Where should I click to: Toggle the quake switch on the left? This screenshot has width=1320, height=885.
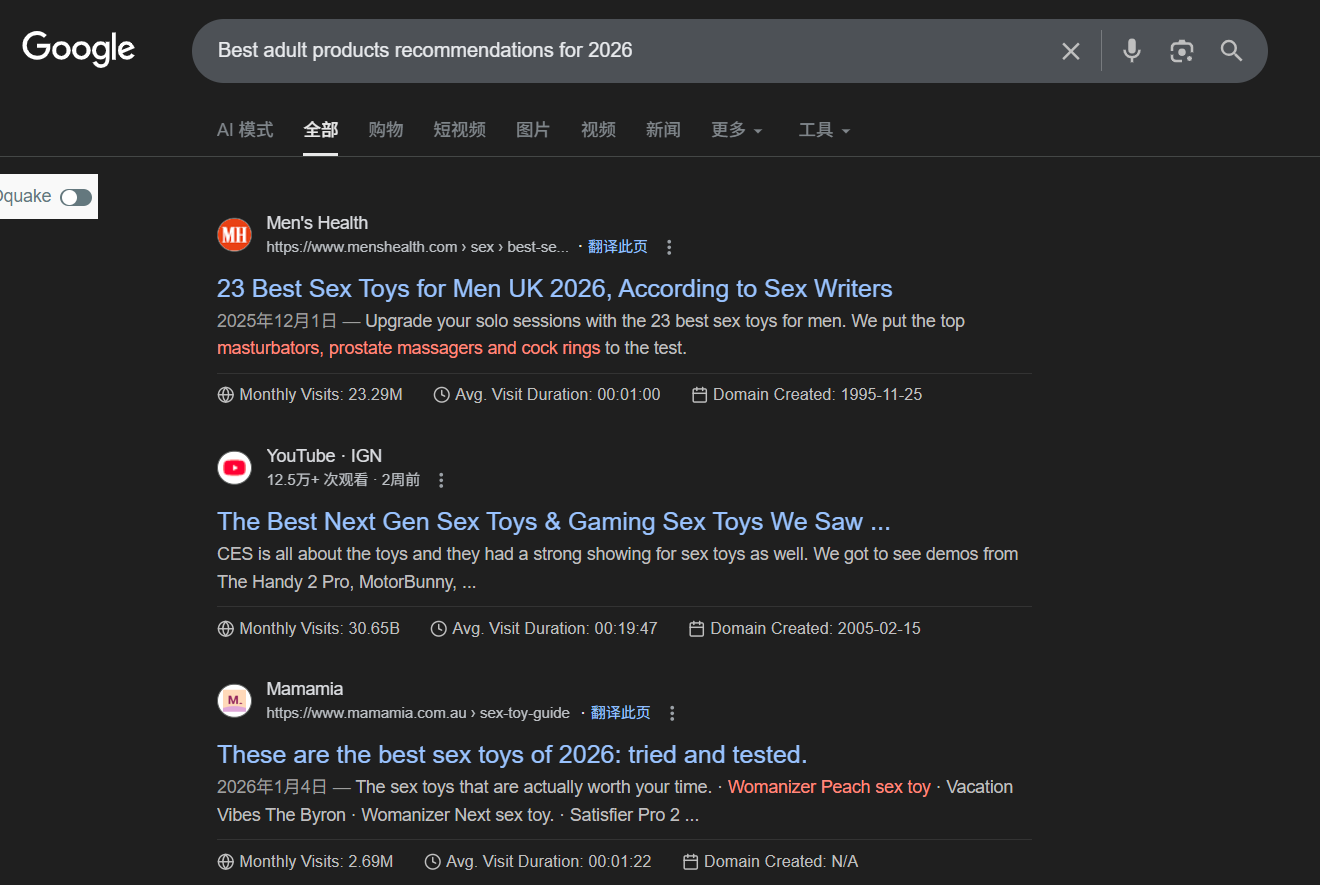(x=75, y=197)
